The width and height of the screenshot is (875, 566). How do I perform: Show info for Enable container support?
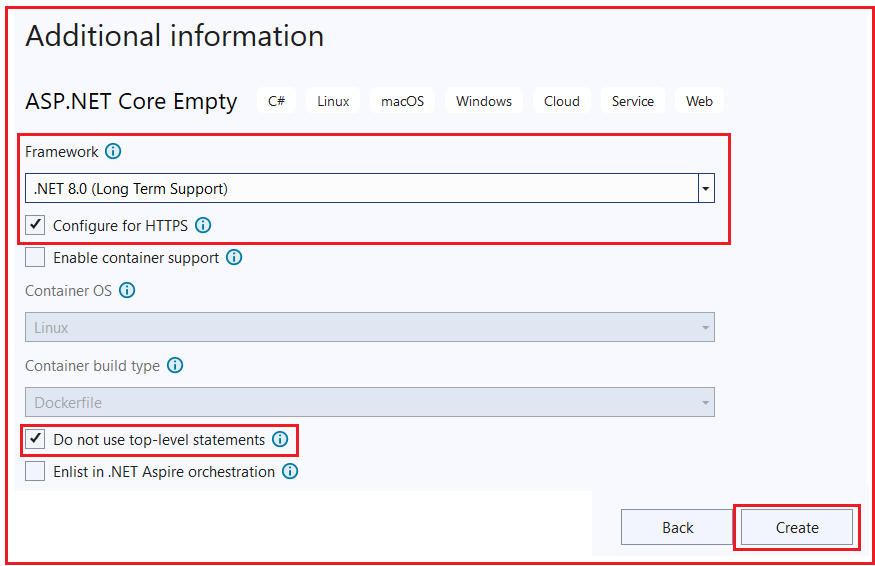pos(234,257)
